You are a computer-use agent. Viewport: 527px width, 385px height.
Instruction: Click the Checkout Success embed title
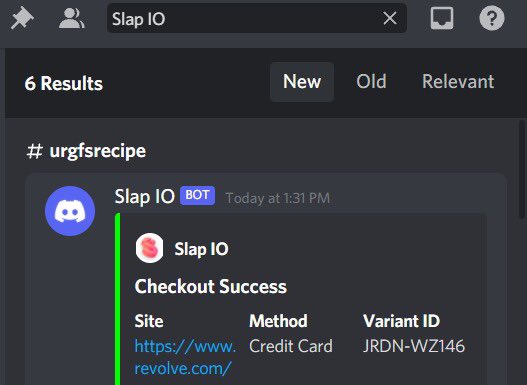(x=211, y=287)
